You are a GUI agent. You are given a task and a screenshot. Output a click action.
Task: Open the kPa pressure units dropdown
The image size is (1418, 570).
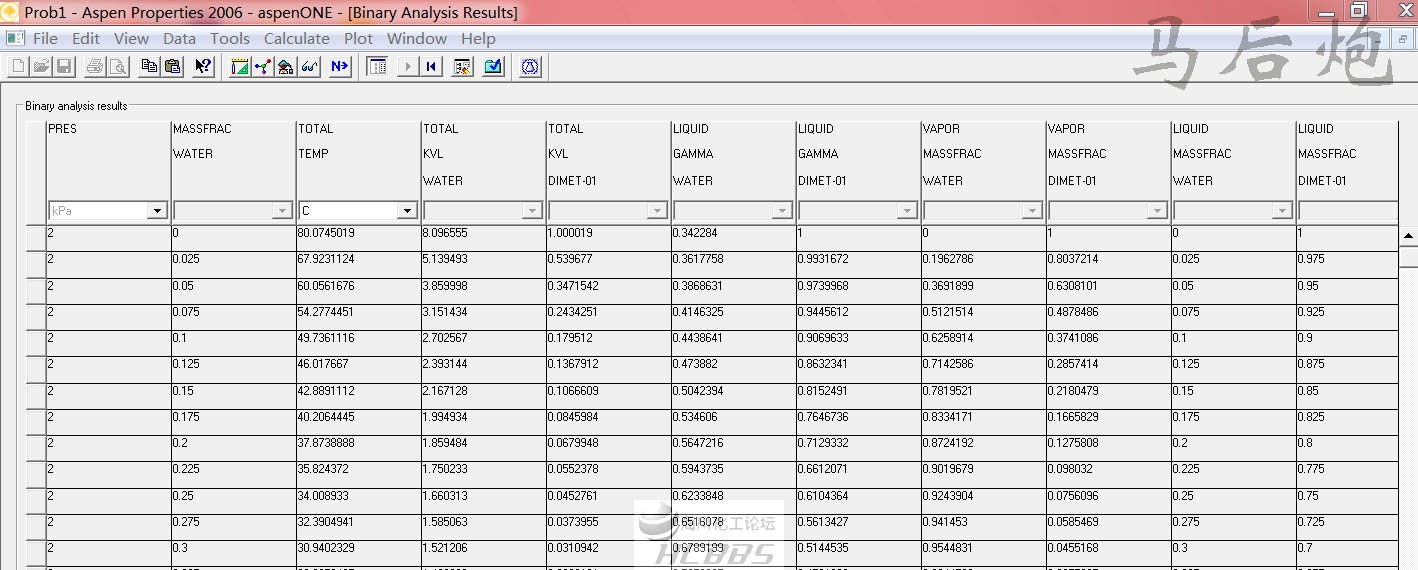156,211
